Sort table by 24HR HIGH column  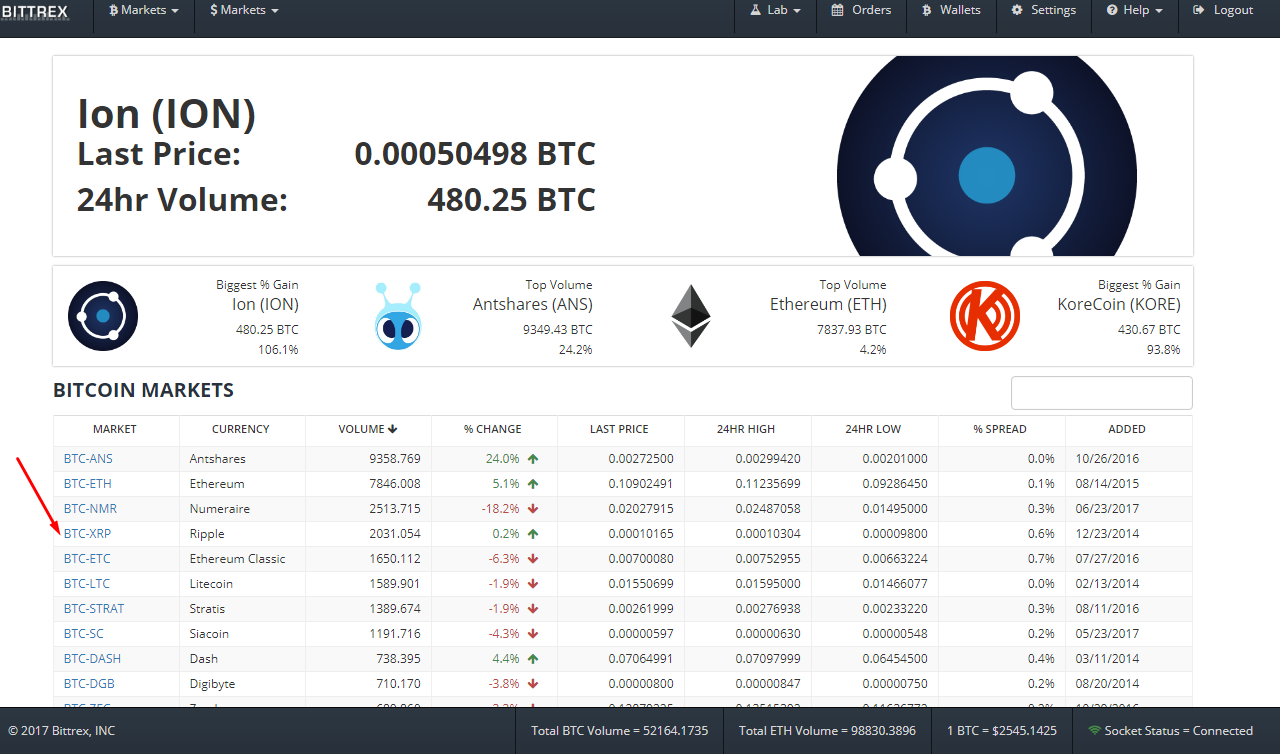click(x=746, y=429)
